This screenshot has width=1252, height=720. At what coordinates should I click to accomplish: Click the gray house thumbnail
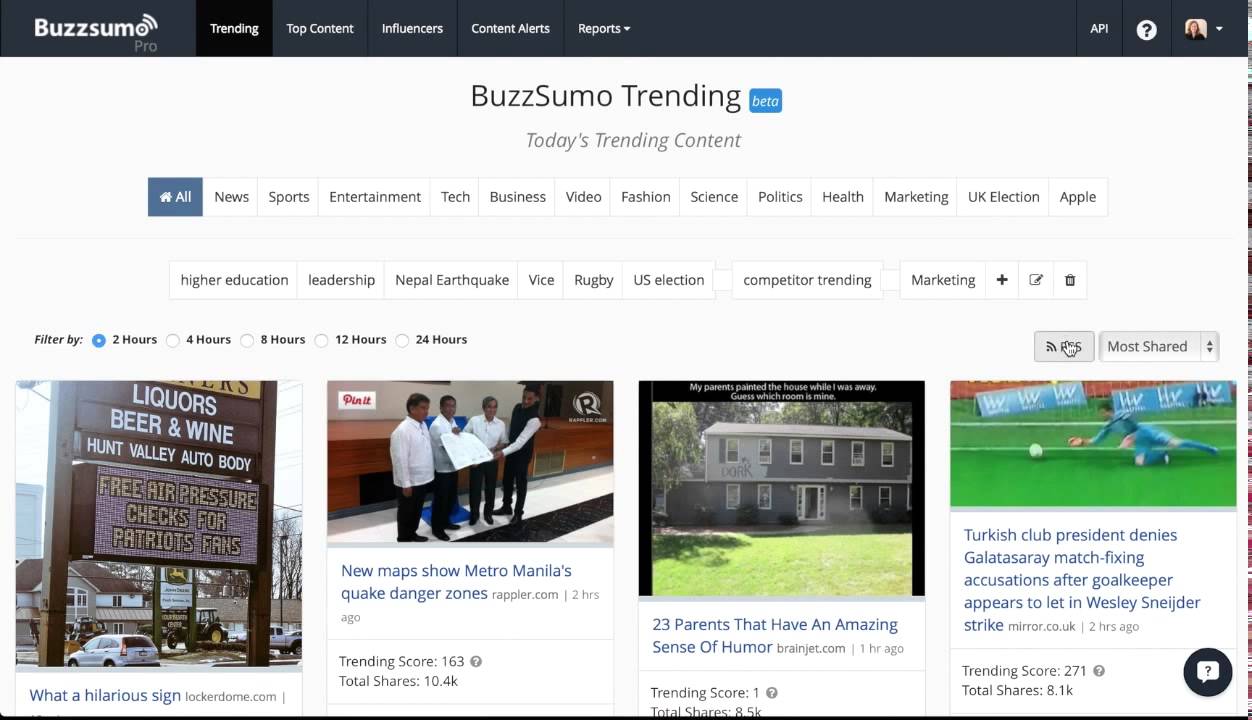click(782, 488)
